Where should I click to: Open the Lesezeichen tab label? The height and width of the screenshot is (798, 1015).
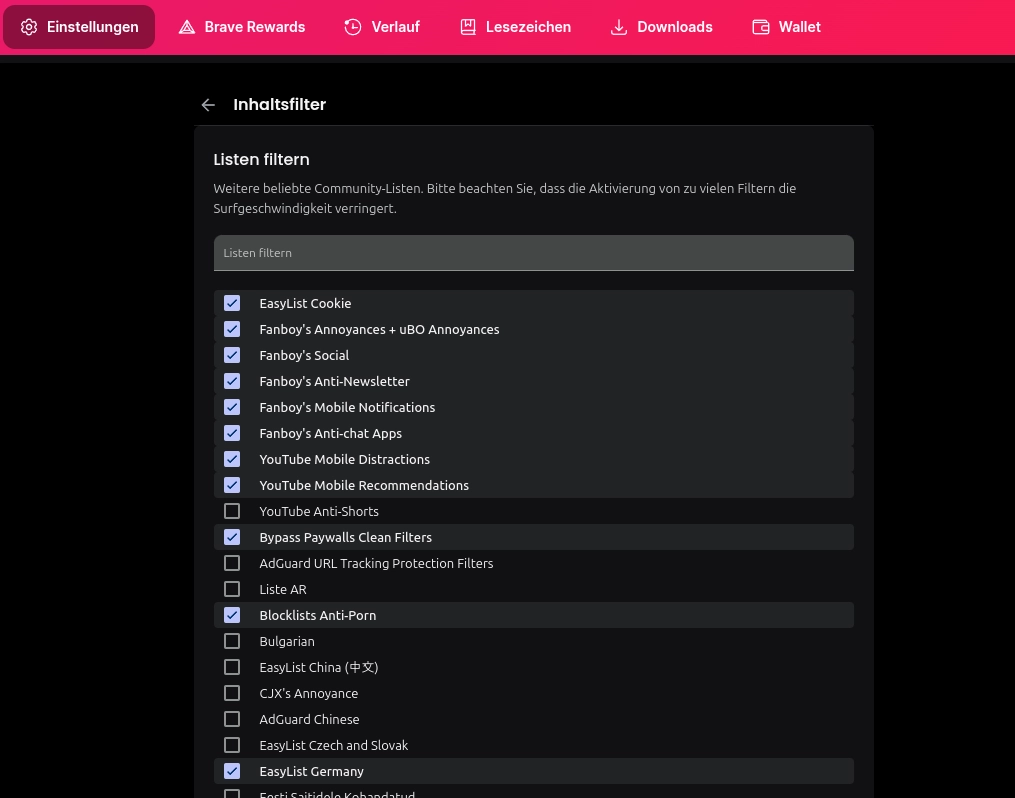(528, 27)
